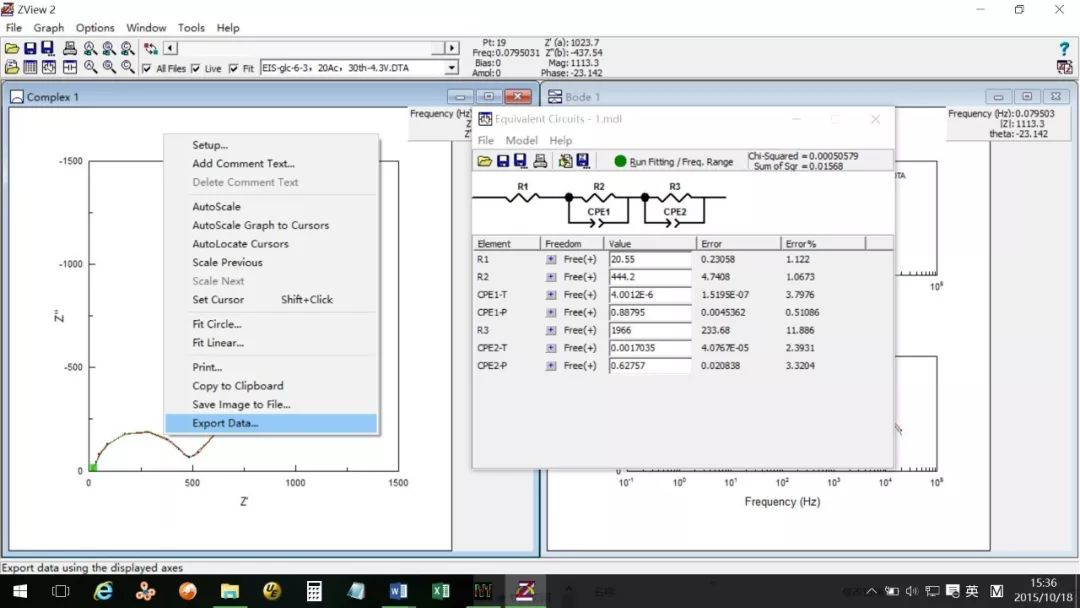Click first blue save disk in main toolbar
This screenshot has width=1080, height=608.
point(30,48)
